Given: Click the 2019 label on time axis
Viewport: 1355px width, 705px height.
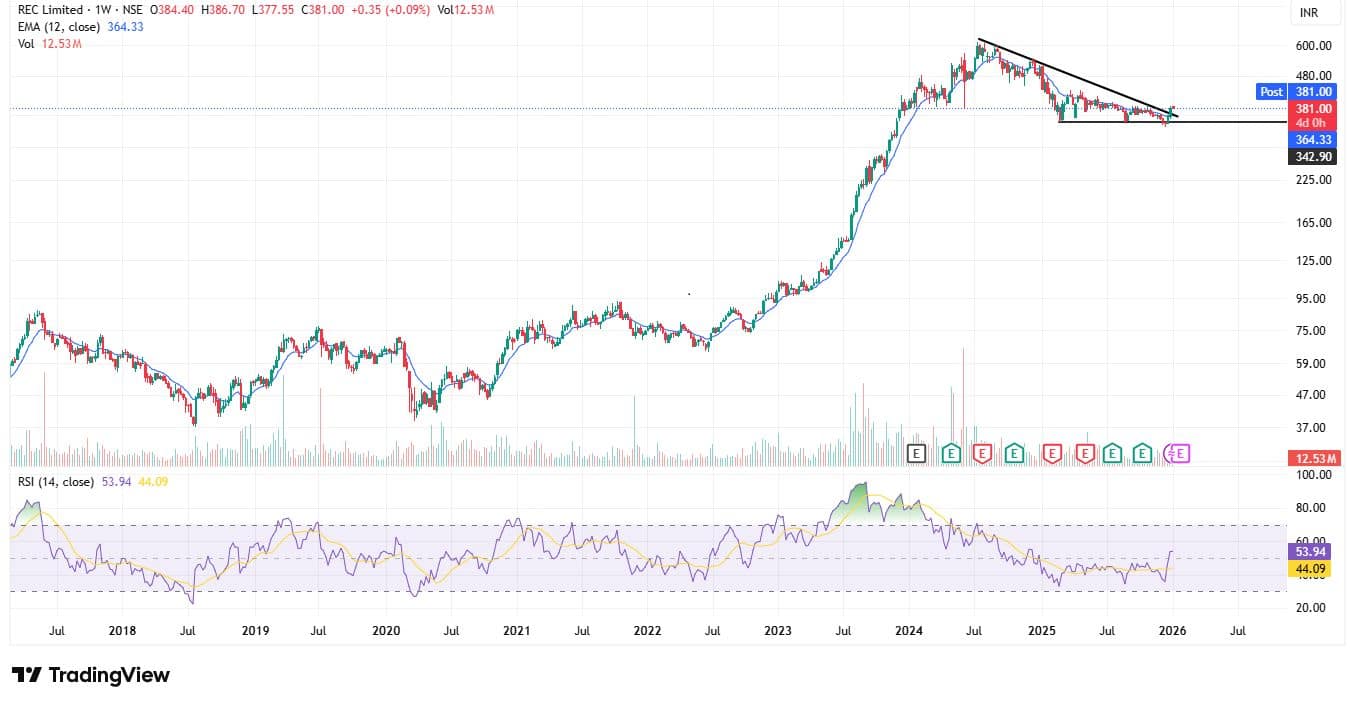Looking at the screenshot, I should pos(255,632).
